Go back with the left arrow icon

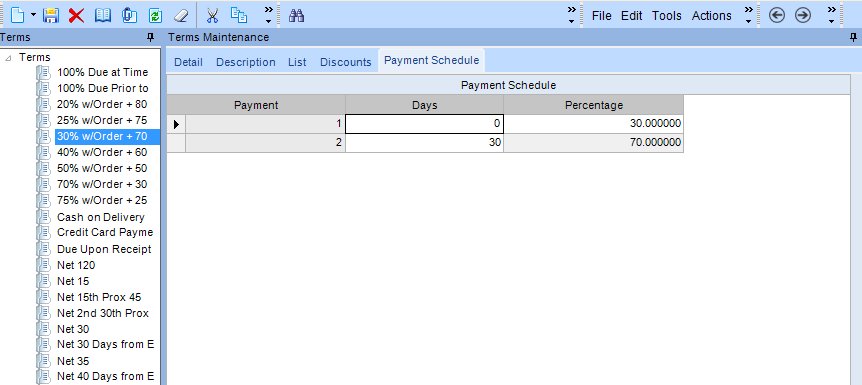tap(777, 16)
